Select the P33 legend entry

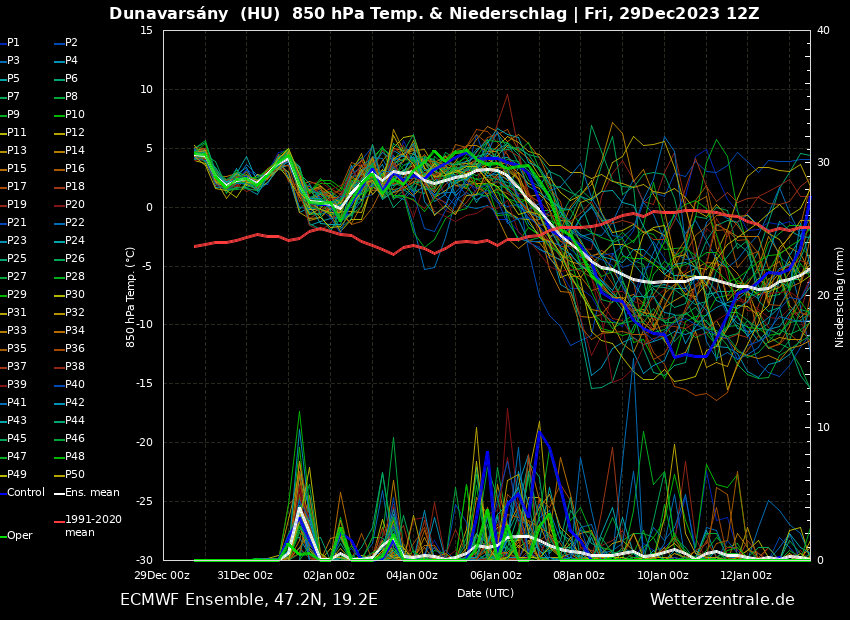point(17,331)
